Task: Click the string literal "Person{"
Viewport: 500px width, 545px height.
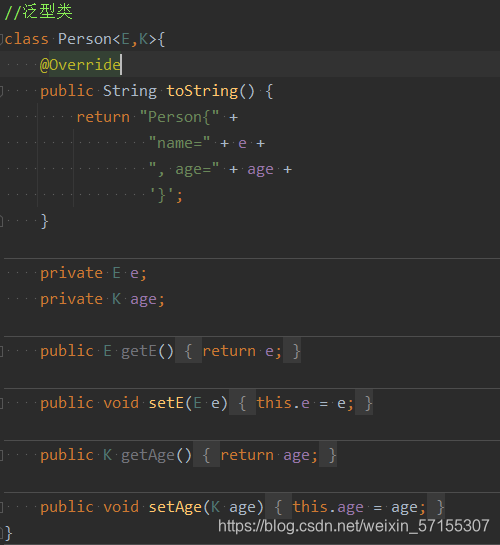Action: [180, 117]
